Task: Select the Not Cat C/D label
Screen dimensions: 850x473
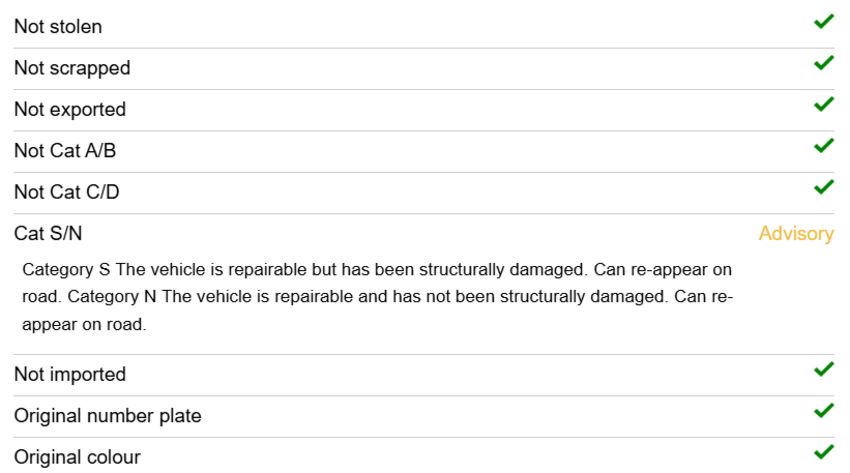Action: 67,192
